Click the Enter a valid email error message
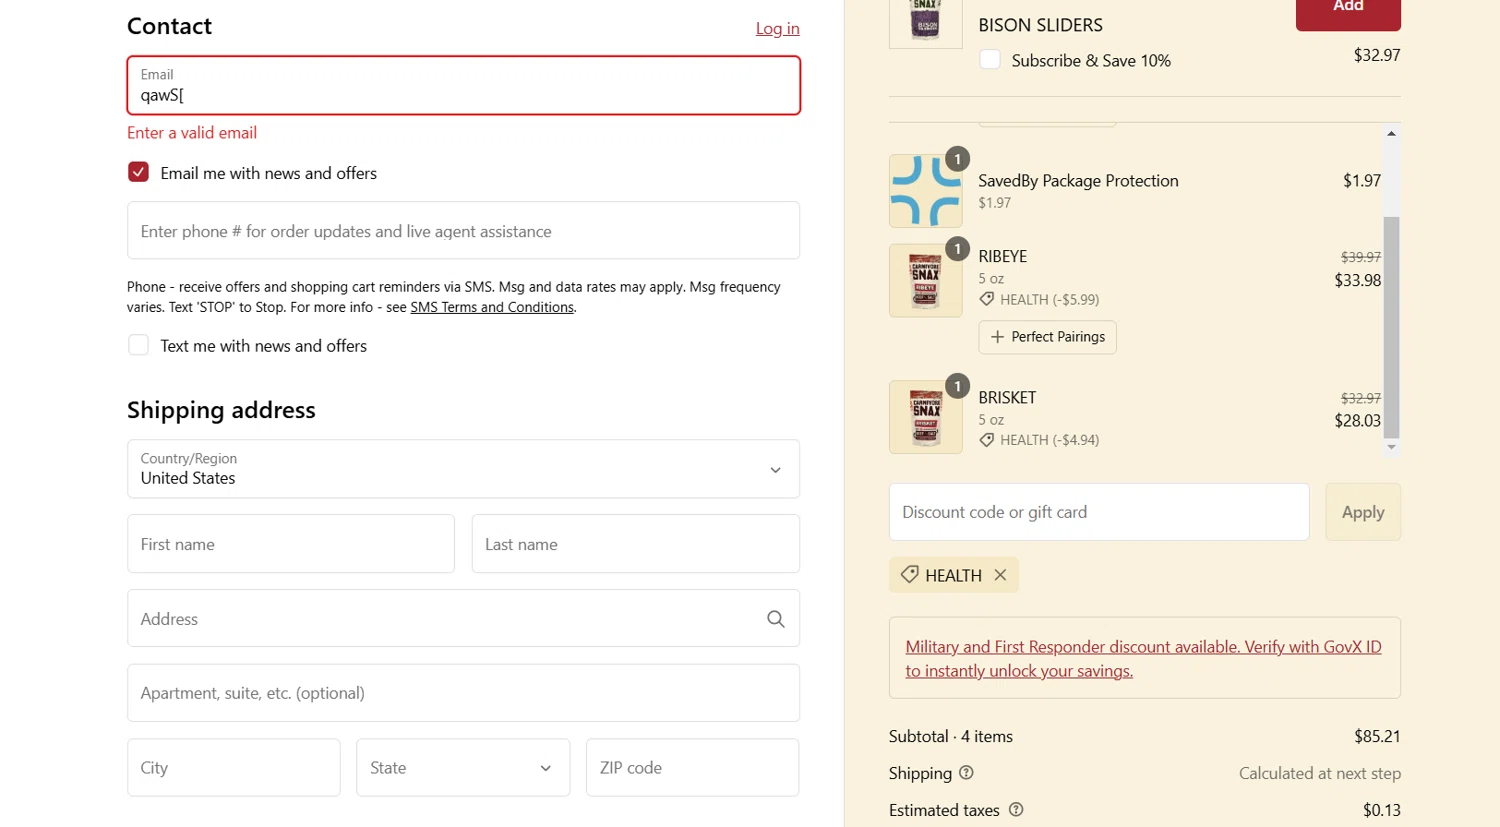Image resolution: width=1500 pixels, height=827 pixels. [x=192, y=133]
